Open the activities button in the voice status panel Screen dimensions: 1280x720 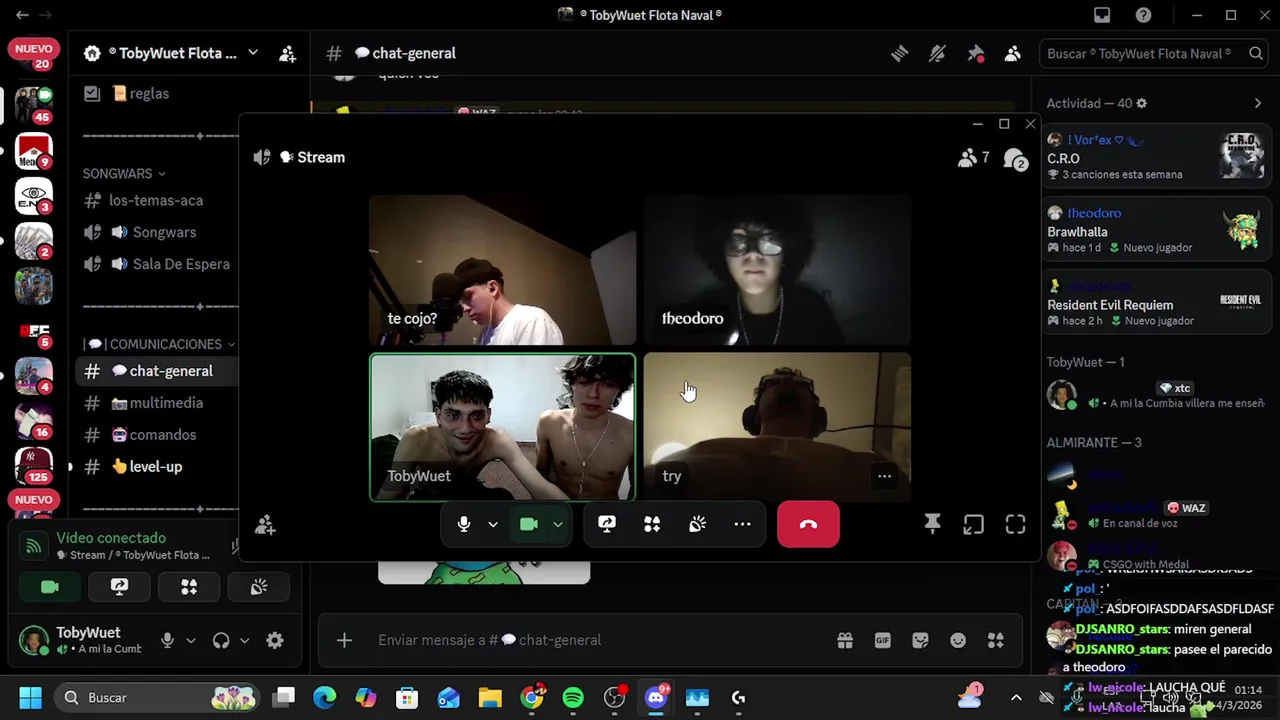(189, 587)
